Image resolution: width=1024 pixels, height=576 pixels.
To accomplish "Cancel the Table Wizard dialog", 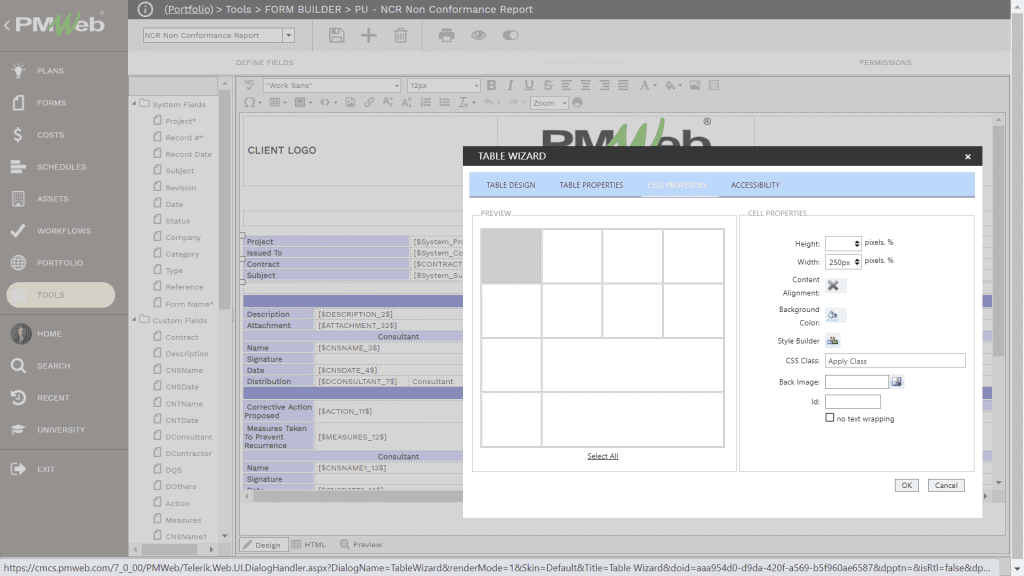I will point(946,485).
